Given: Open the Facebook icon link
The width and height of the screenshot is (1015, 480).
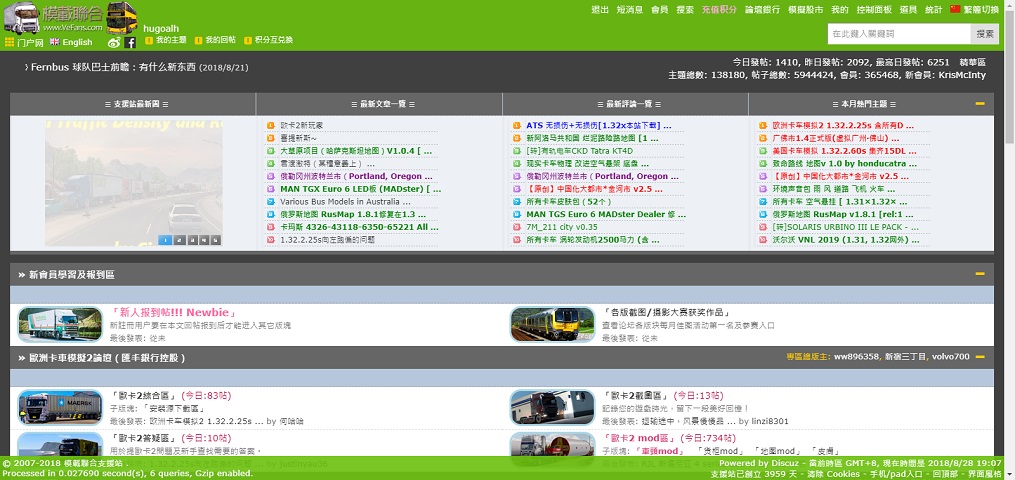Looking at the screenshot, I should (130, 42).
